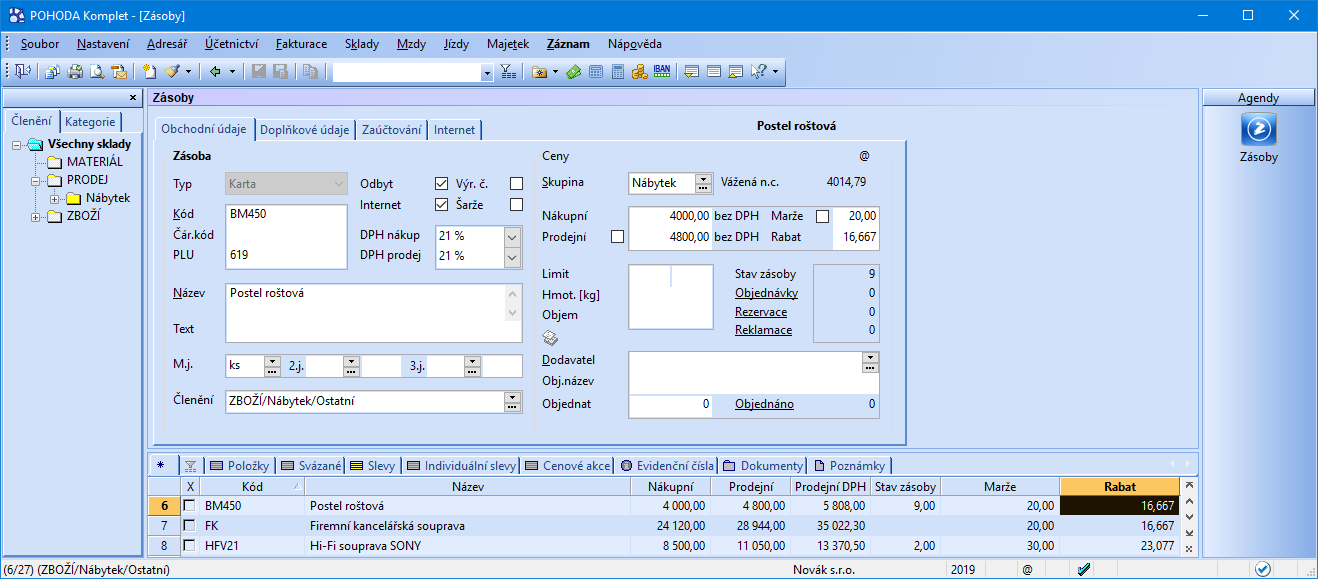Open the Skupina selection button

click(x=703, y=184)
